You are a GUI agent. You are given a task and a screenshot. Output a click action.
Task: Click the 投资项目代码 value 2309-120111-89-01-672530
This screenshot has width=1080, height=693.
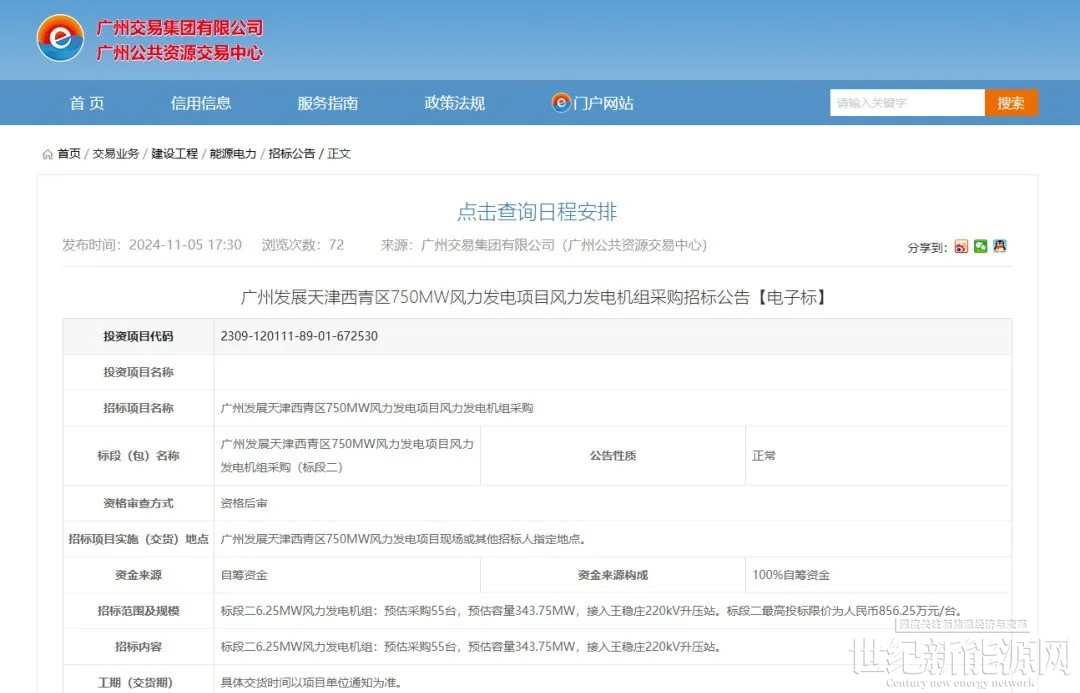[299, 336]
